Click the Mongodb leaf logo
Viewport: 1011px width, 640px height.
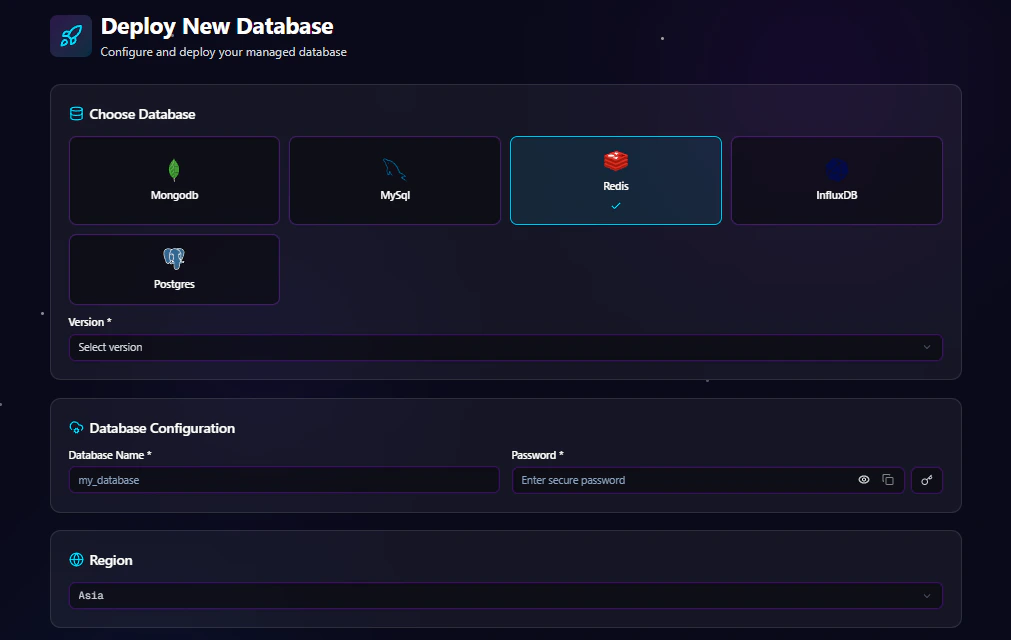coord(174,170)
